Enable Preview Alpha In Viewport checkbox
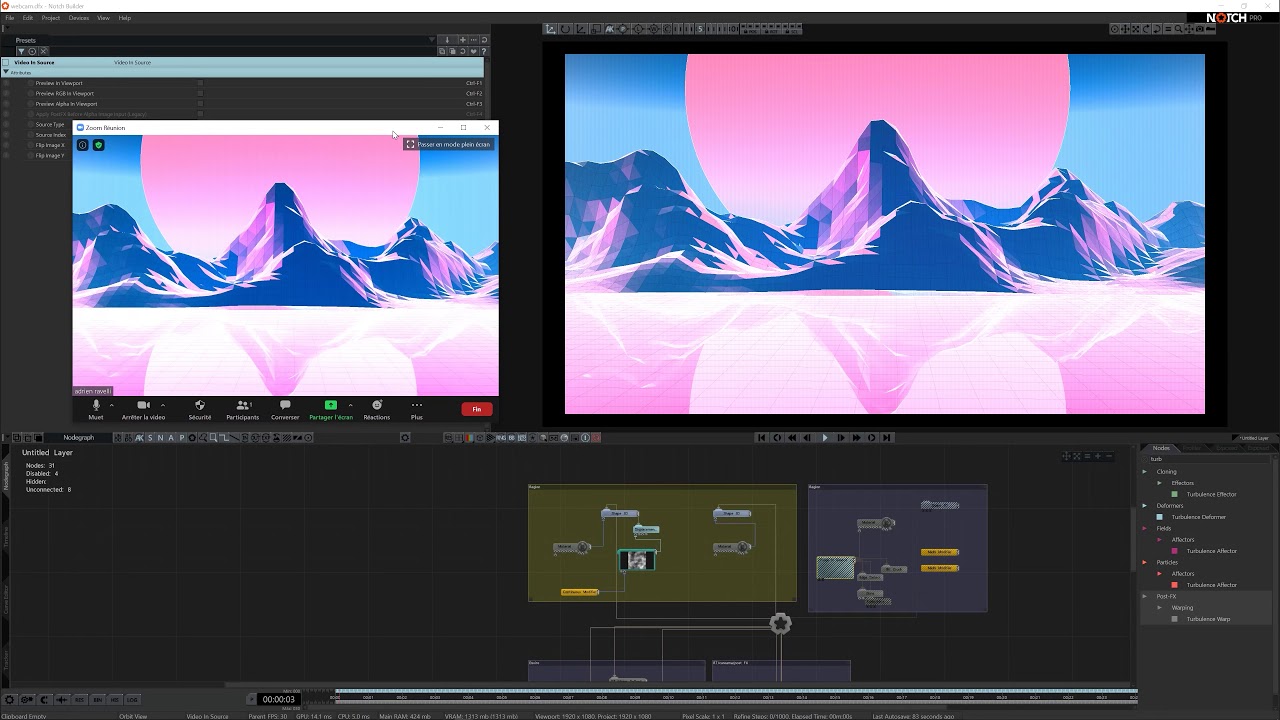Viewport: 1280px width, 720px height. click(200, 104)
